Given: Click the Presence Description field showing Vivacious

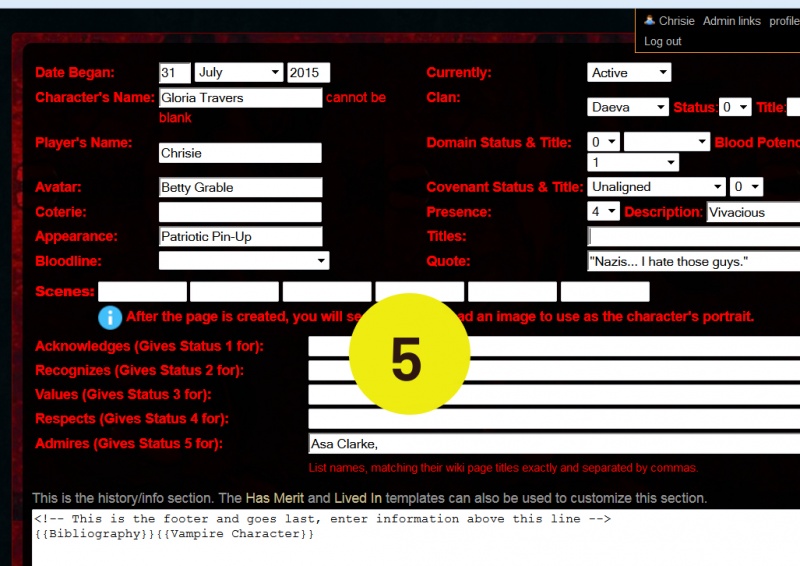Looking at the screenshot, I should (753, 212).
